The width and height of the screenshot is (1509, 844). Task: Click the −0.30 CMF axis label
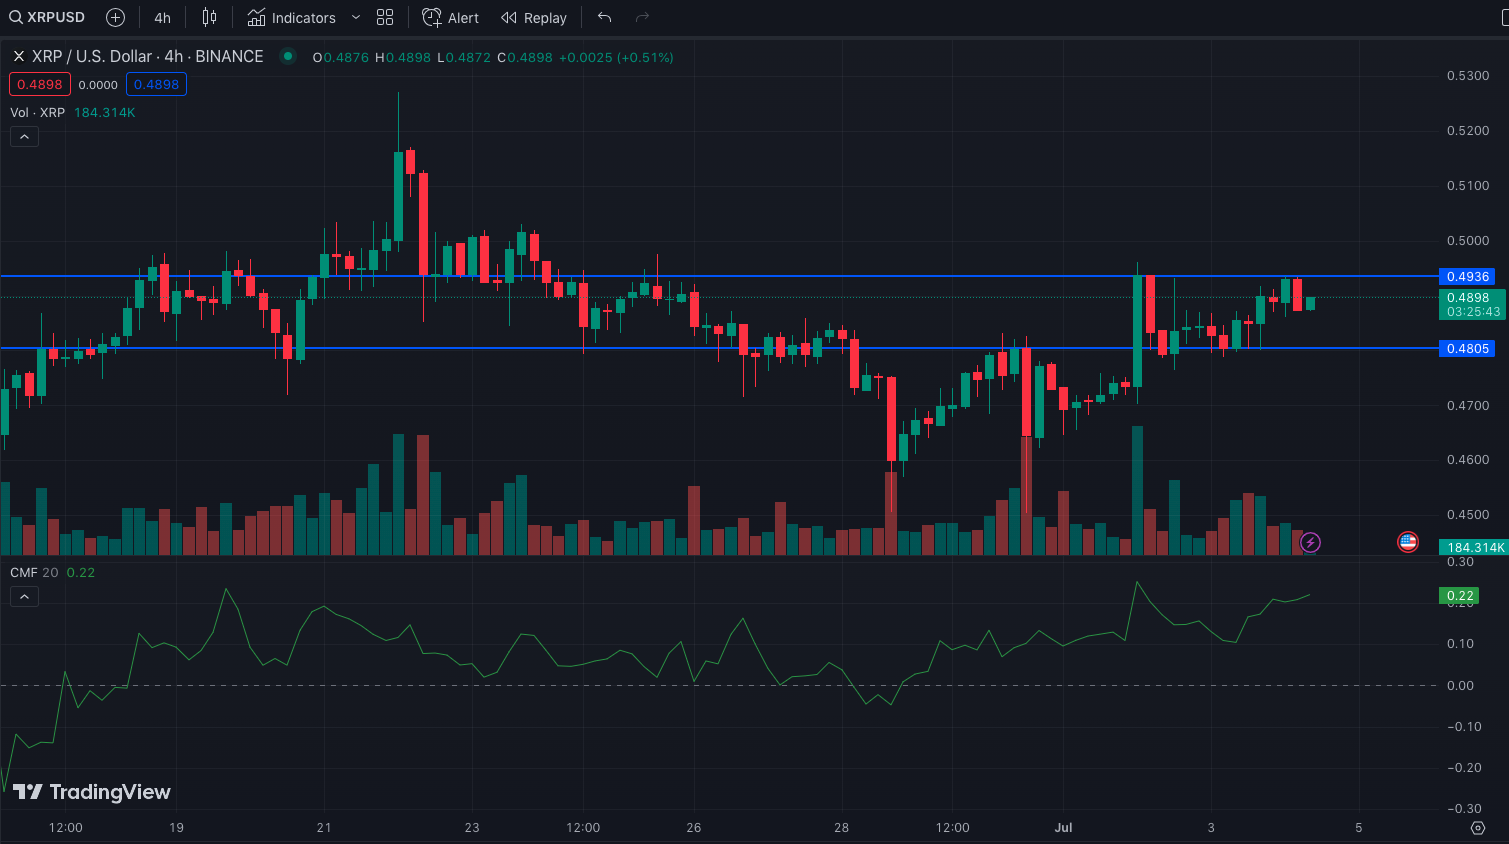(x=1464, y=809)
